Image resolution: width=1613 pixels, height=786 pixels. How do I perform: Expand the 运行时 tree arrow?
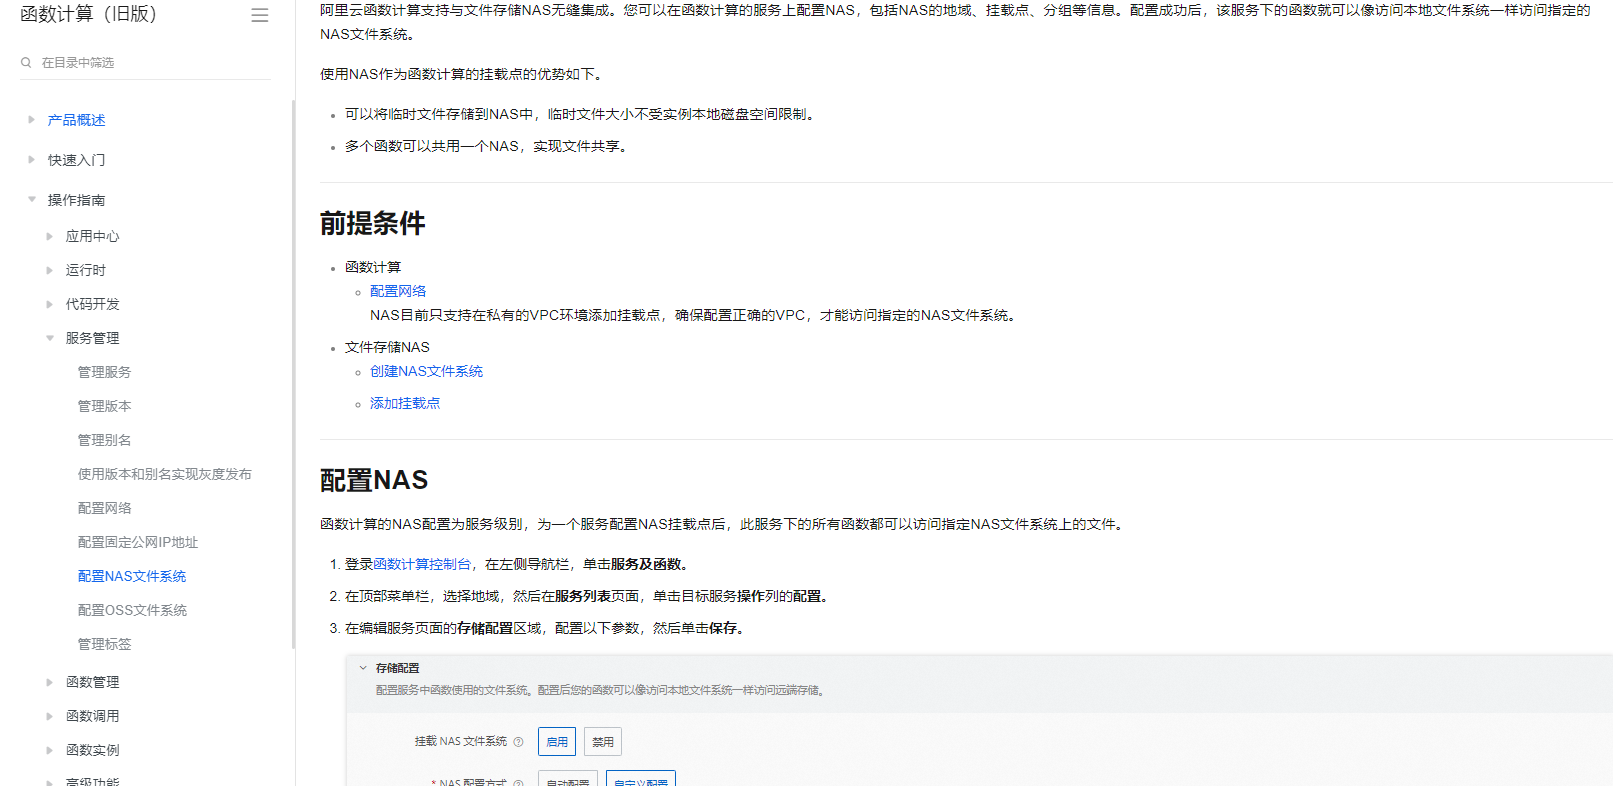50,270
